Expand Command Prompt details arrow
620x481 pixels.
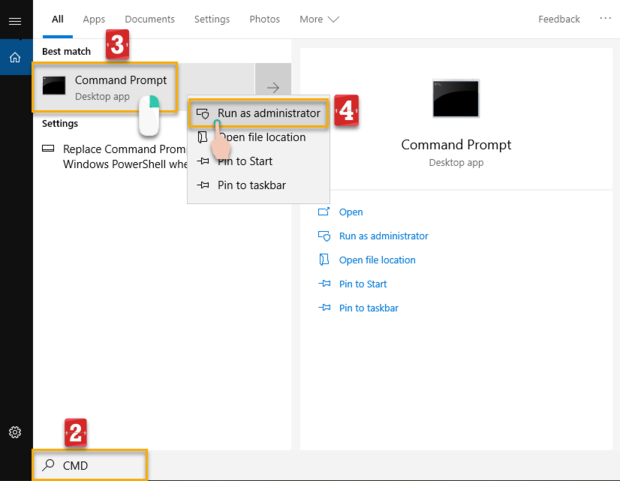273,87
